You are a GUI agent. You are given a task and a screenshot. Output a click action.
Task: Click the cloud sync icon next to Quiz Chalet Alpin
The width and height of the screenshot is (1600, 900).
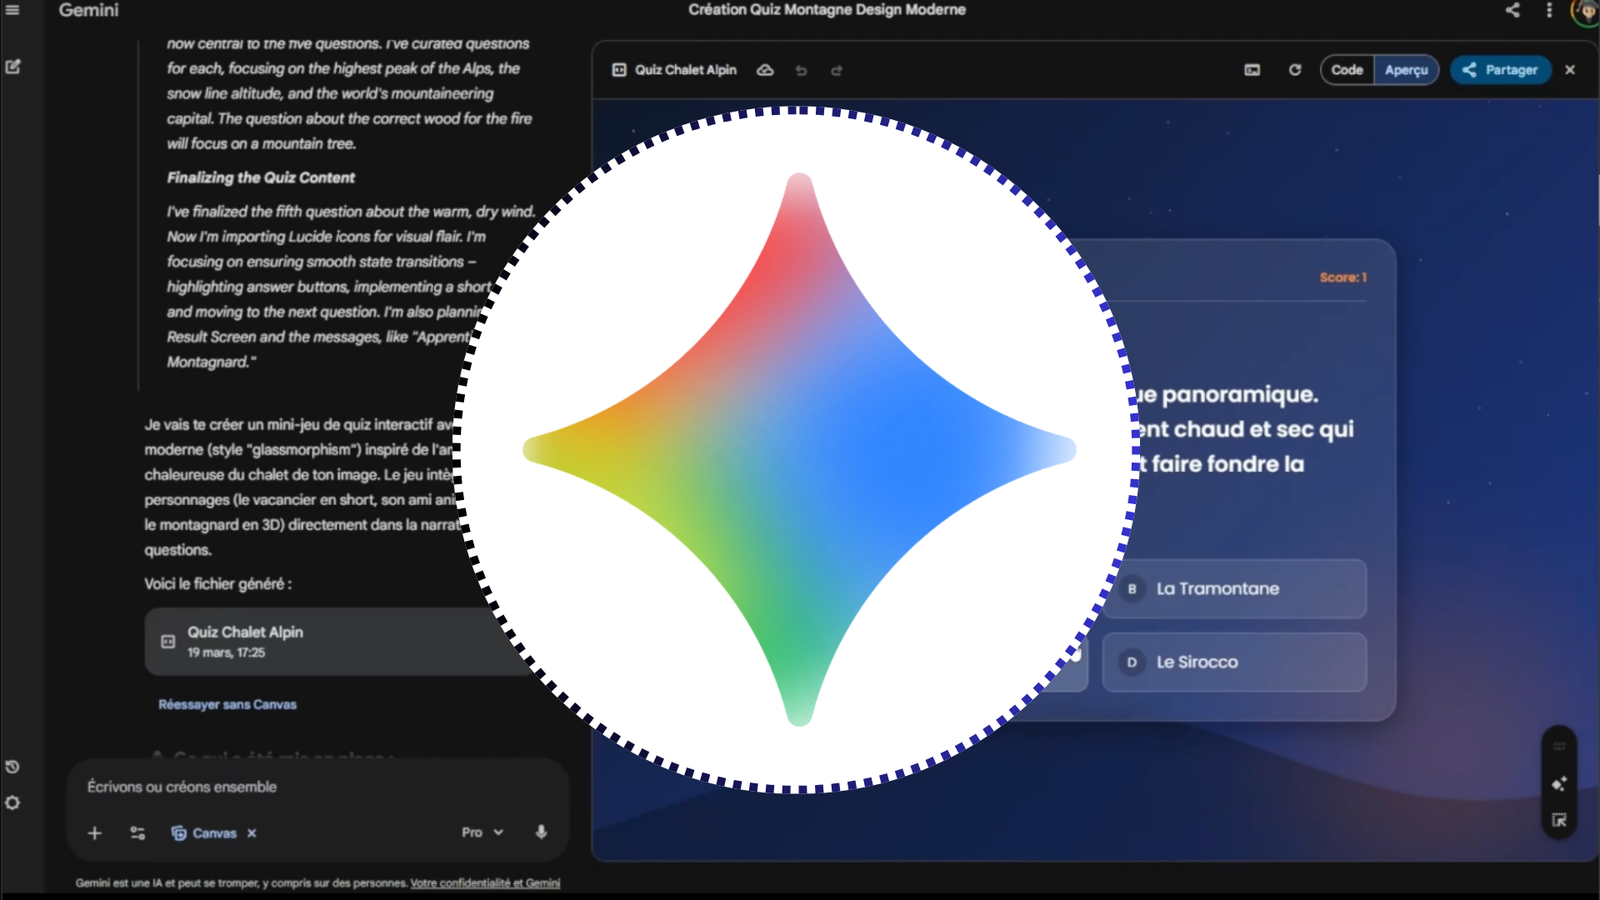[765, 70]
